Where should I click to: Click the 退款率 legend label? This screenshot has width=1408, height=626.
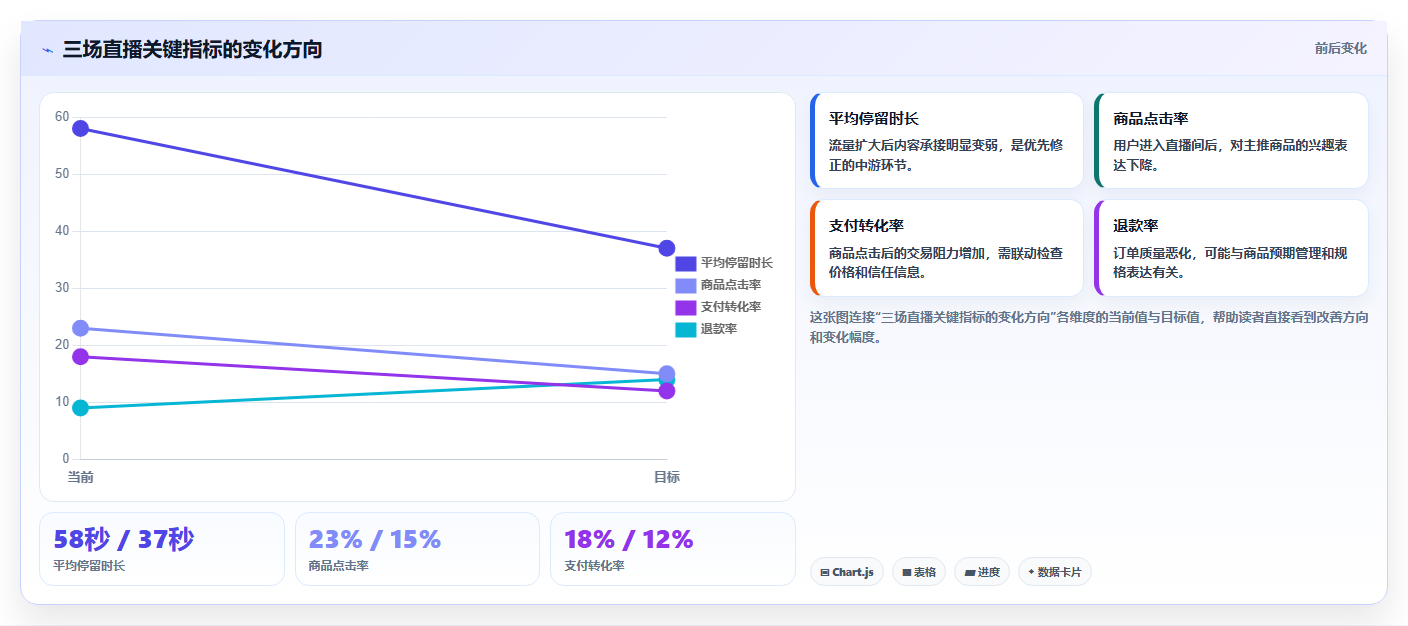(x=719, y=329)
